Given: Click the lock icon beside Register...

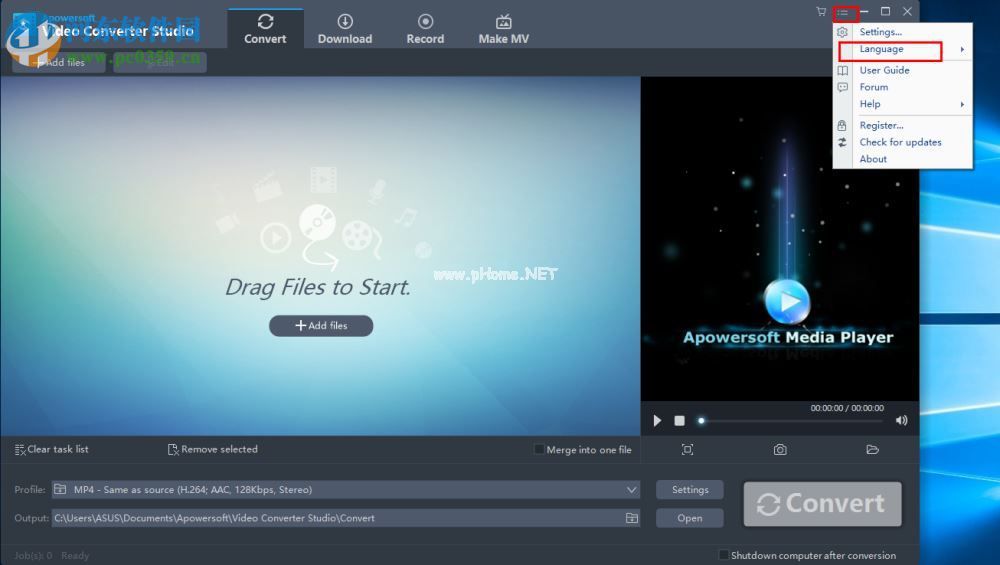Looking at the screenshot, I should (x=842, y=125).
